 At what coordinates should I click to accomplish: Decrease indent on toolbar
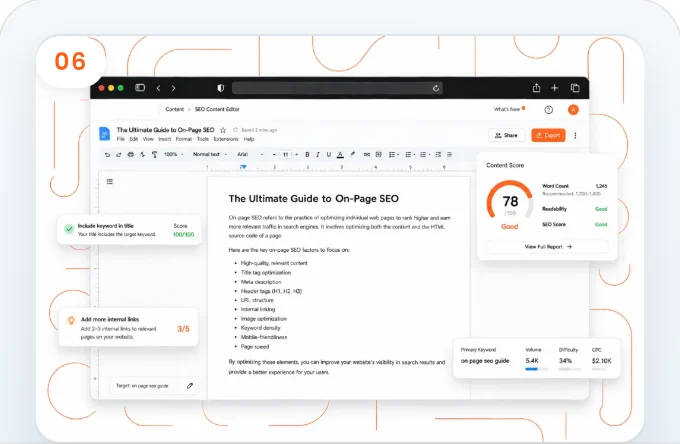click(x=438, y=154)
